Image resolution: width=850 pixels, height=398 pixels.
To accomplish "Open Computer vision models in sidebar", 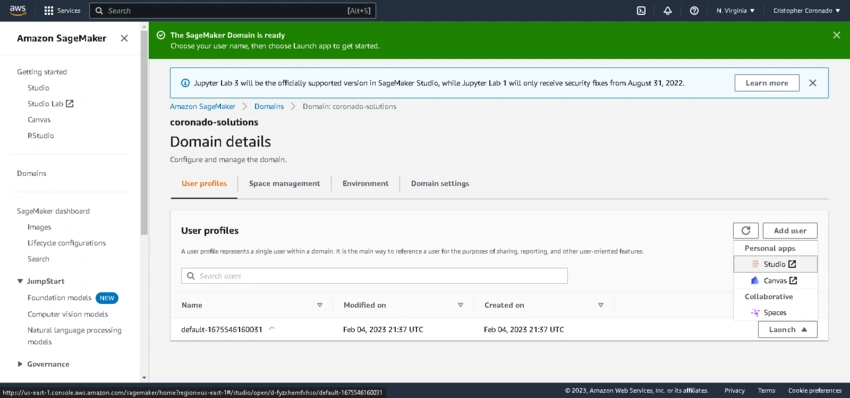I will point(68,314).
